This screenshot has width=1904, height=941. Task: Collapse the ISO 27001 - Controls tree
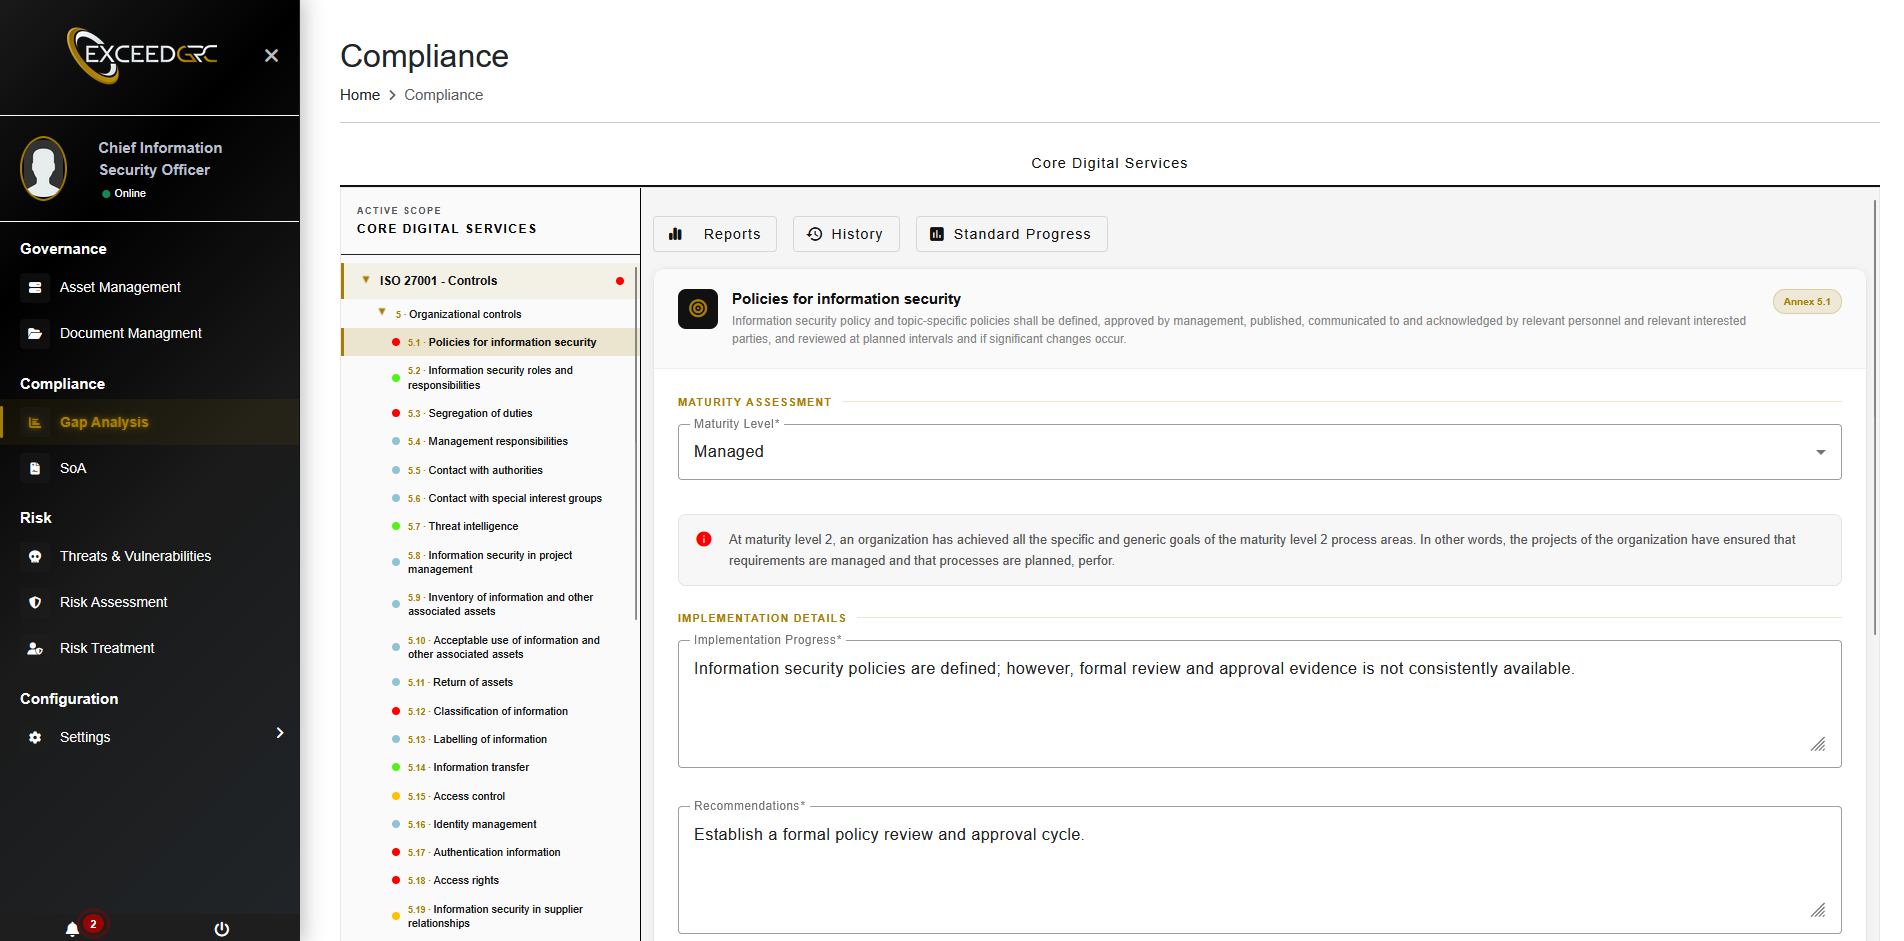click(x=366, y=281)
